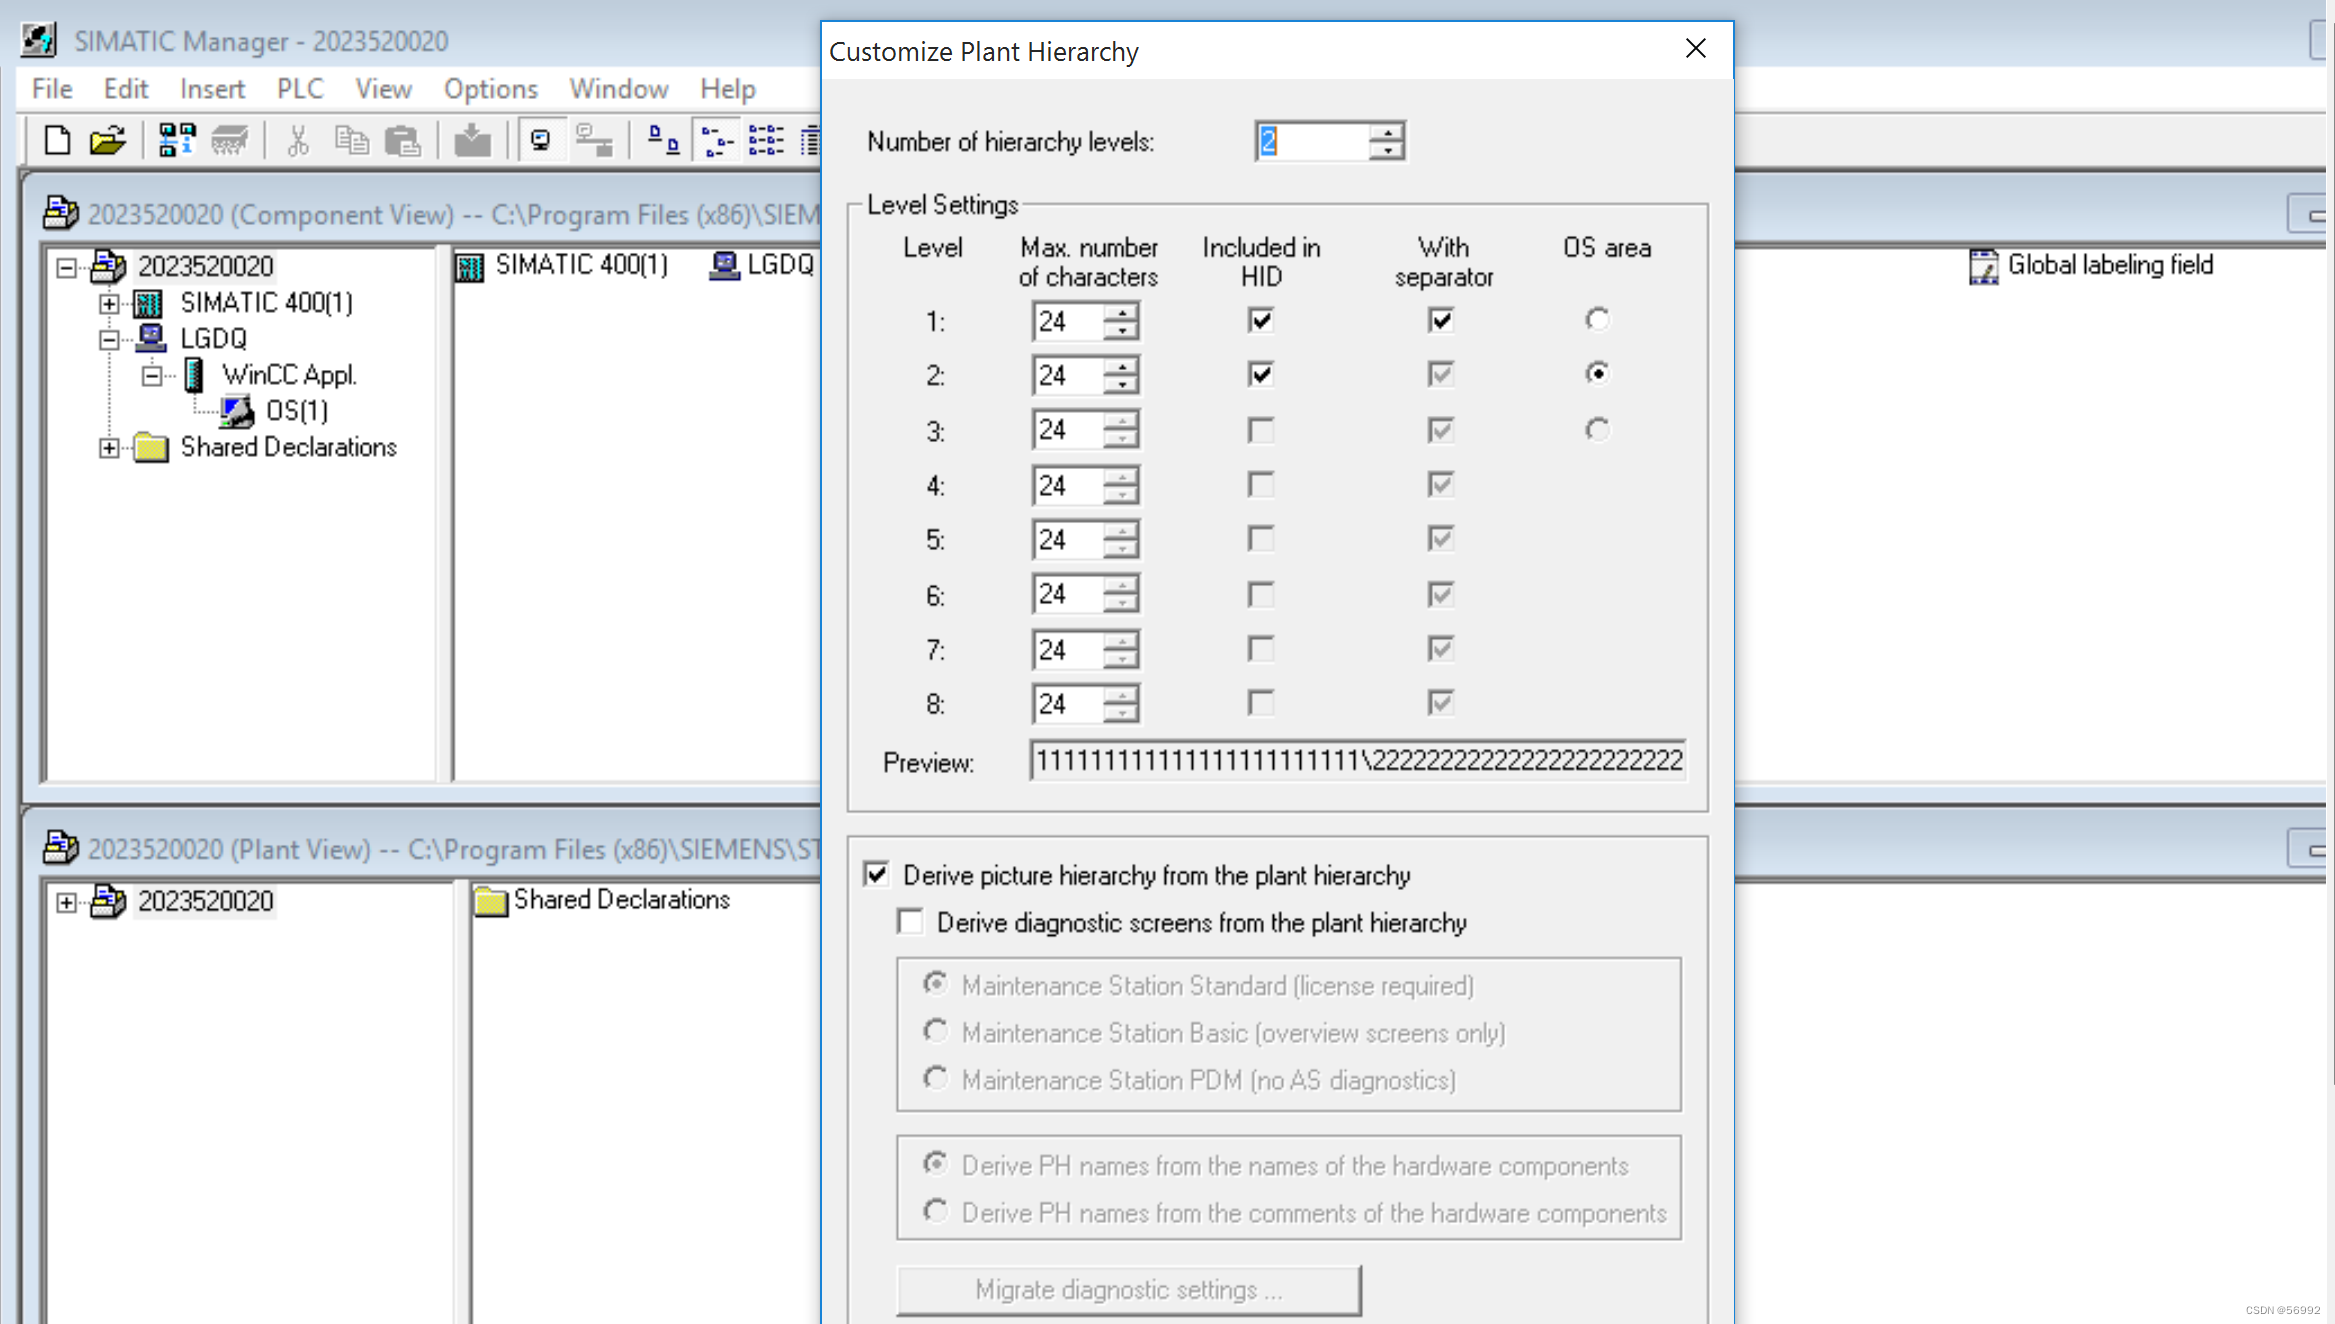Image resolution: width=2335 pixels, height=1324 pixels.
Task: Check Derive diagnostic screens from the plant hierarchy
Action: (910, 921)
